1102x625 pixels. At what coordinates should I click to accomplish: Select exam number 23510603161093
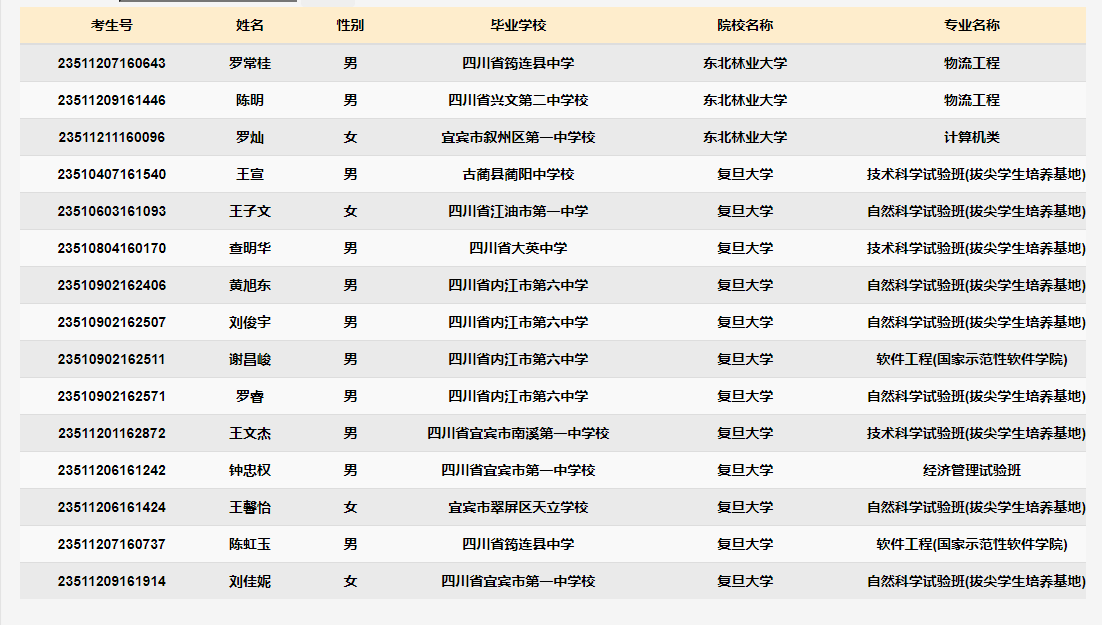(x=112, y=211)
